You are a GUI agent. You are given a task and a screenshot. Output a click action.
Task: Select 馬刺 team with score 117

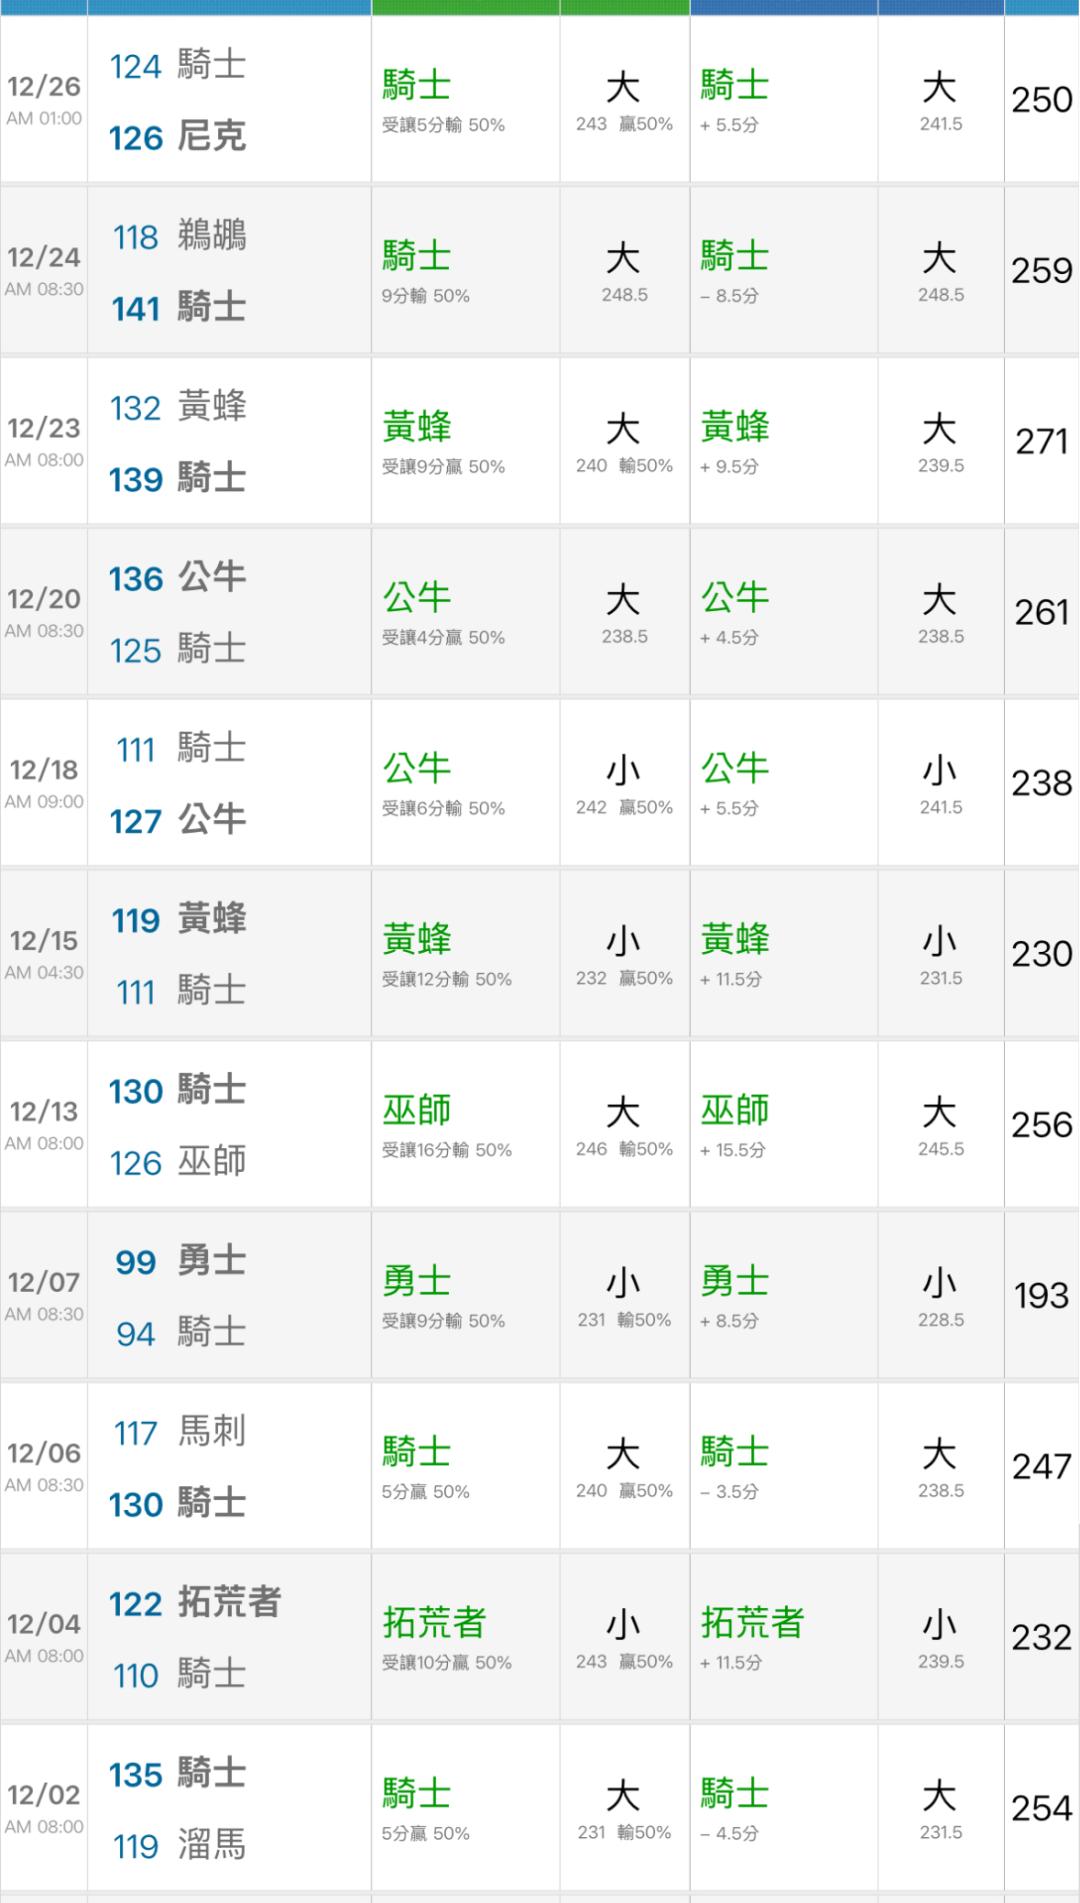pyautogui.click(x=211, y=1433)
